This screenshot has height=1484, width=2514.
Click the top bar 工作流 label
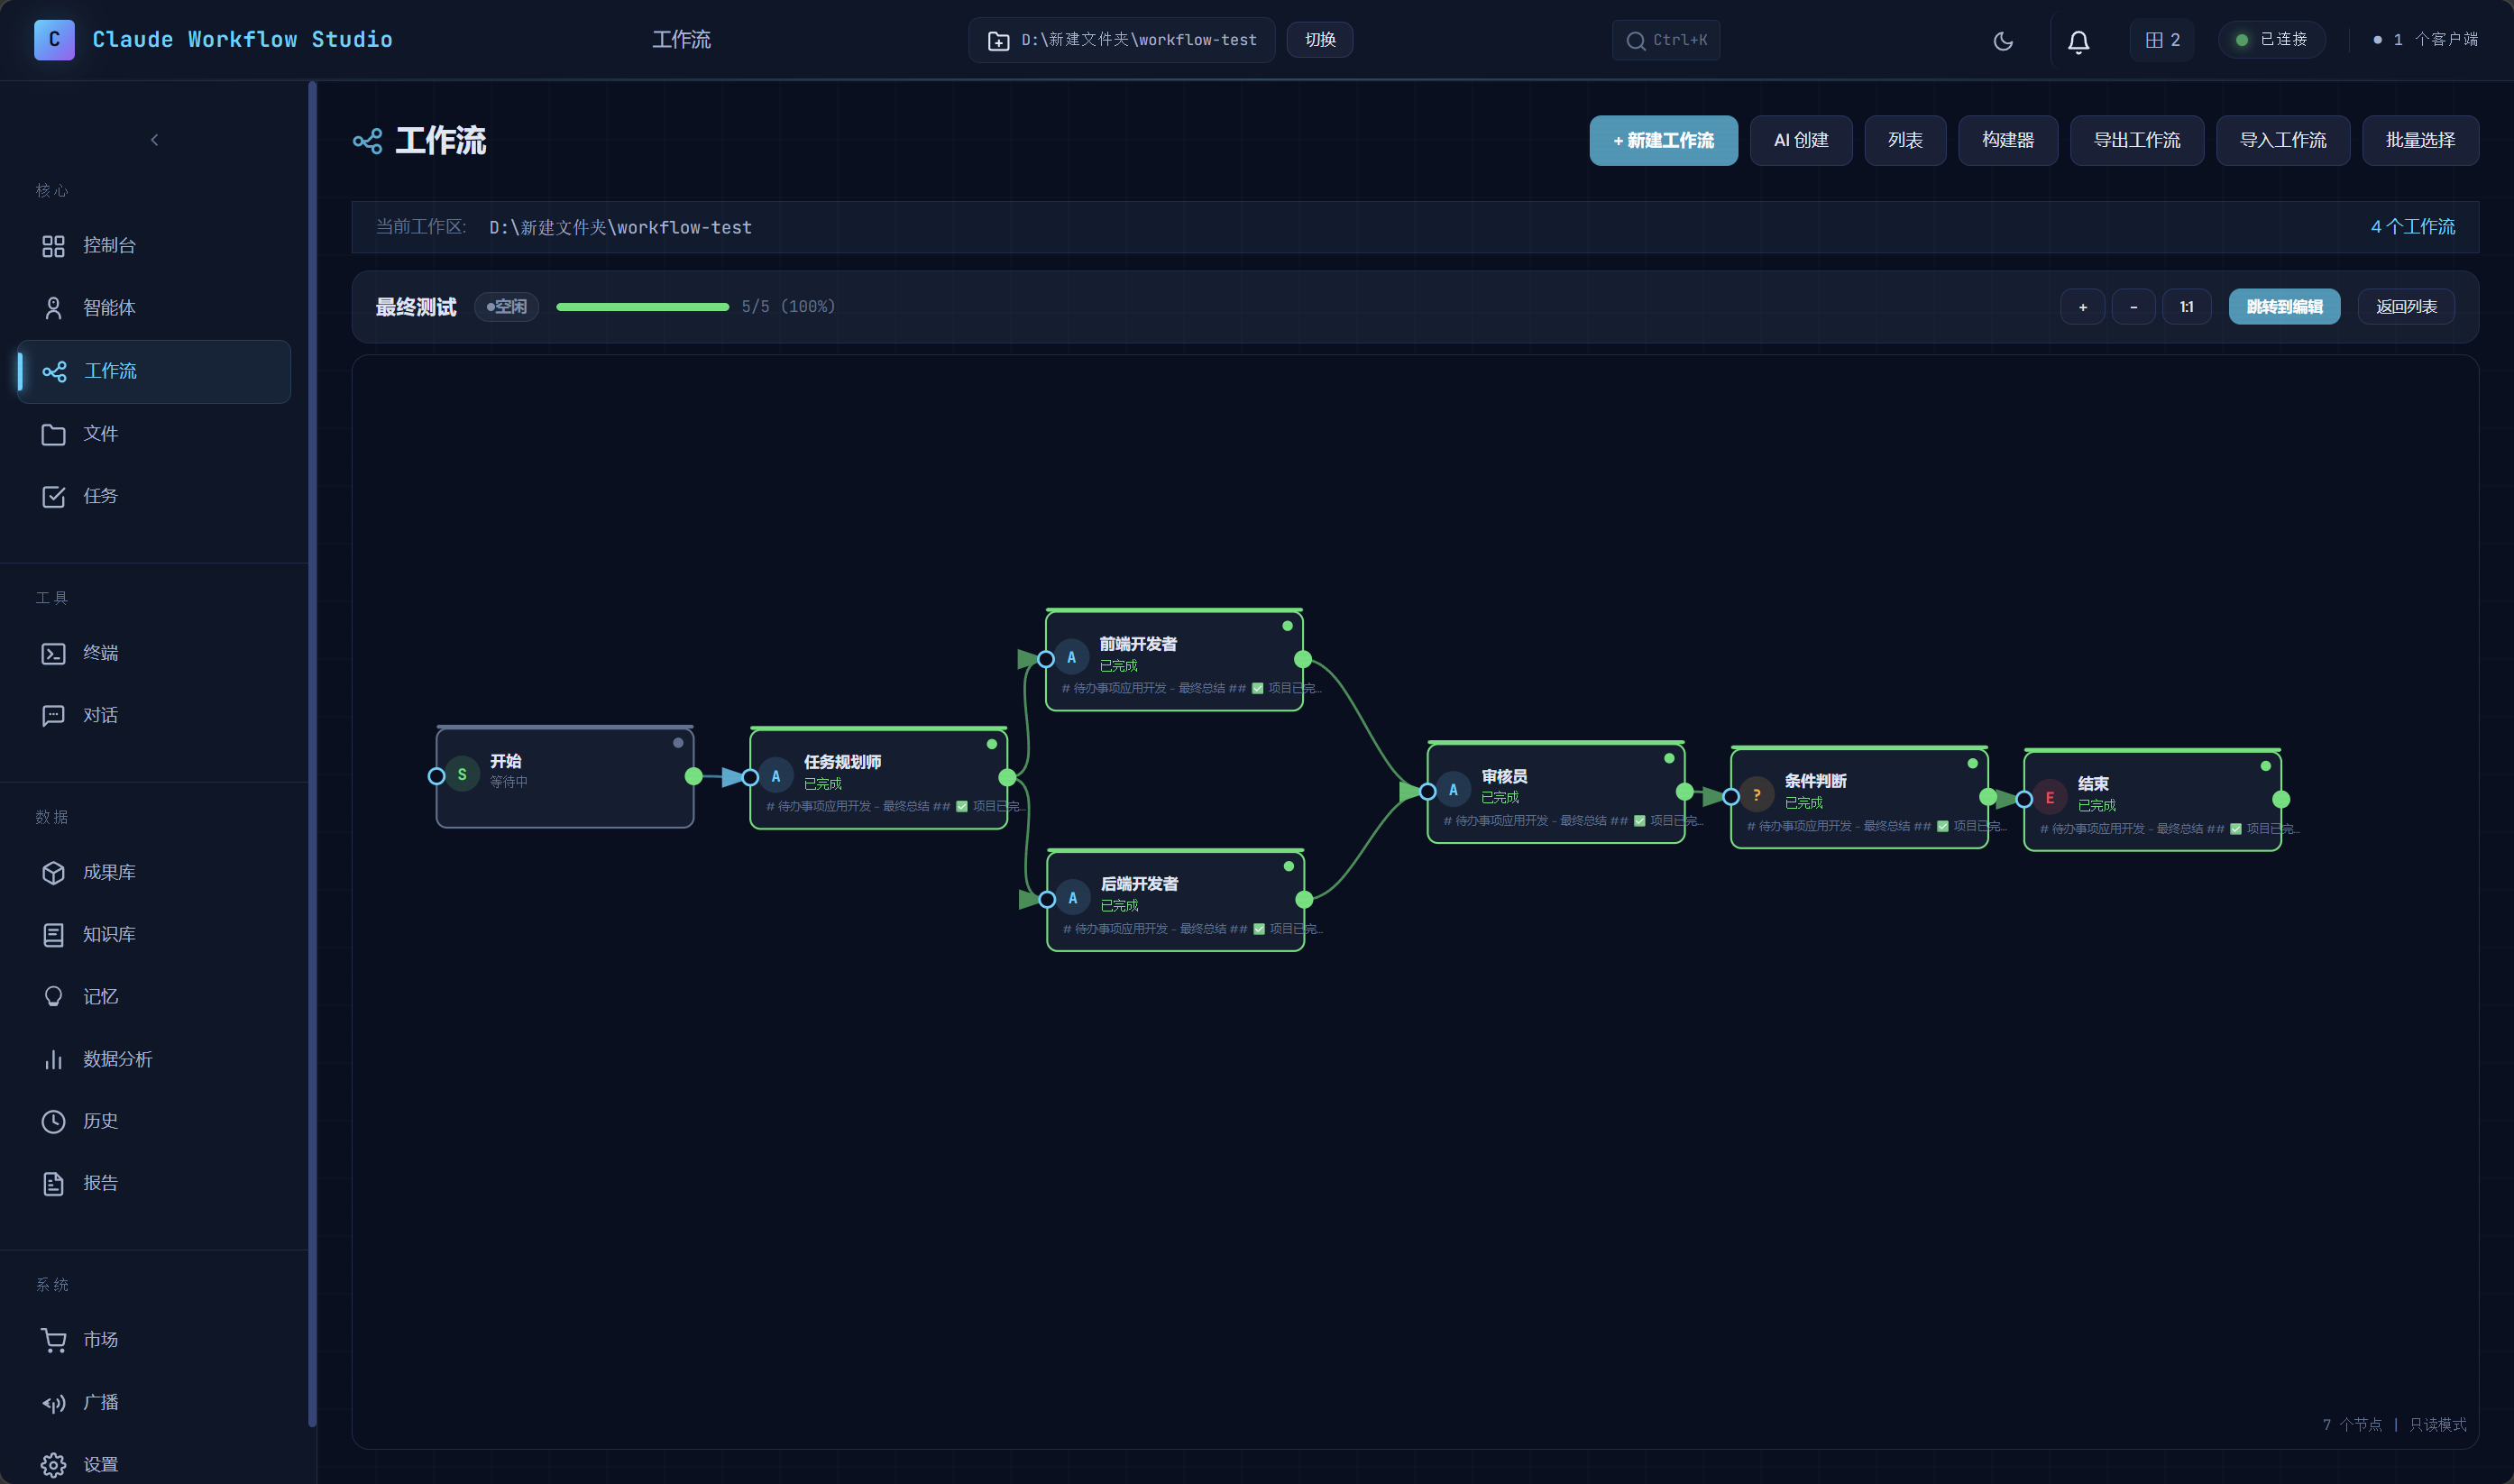pos(682,40)
